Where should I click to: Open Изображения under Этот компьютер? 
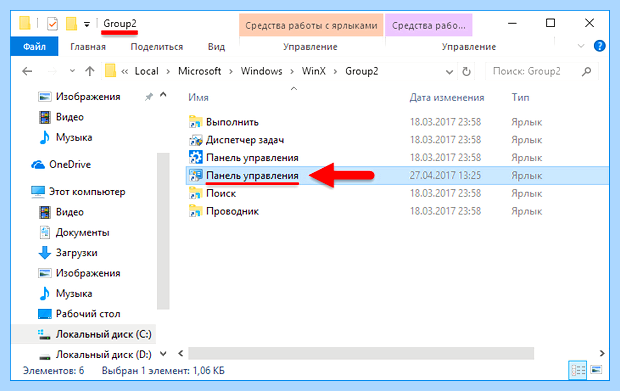(x=88, y=273)
